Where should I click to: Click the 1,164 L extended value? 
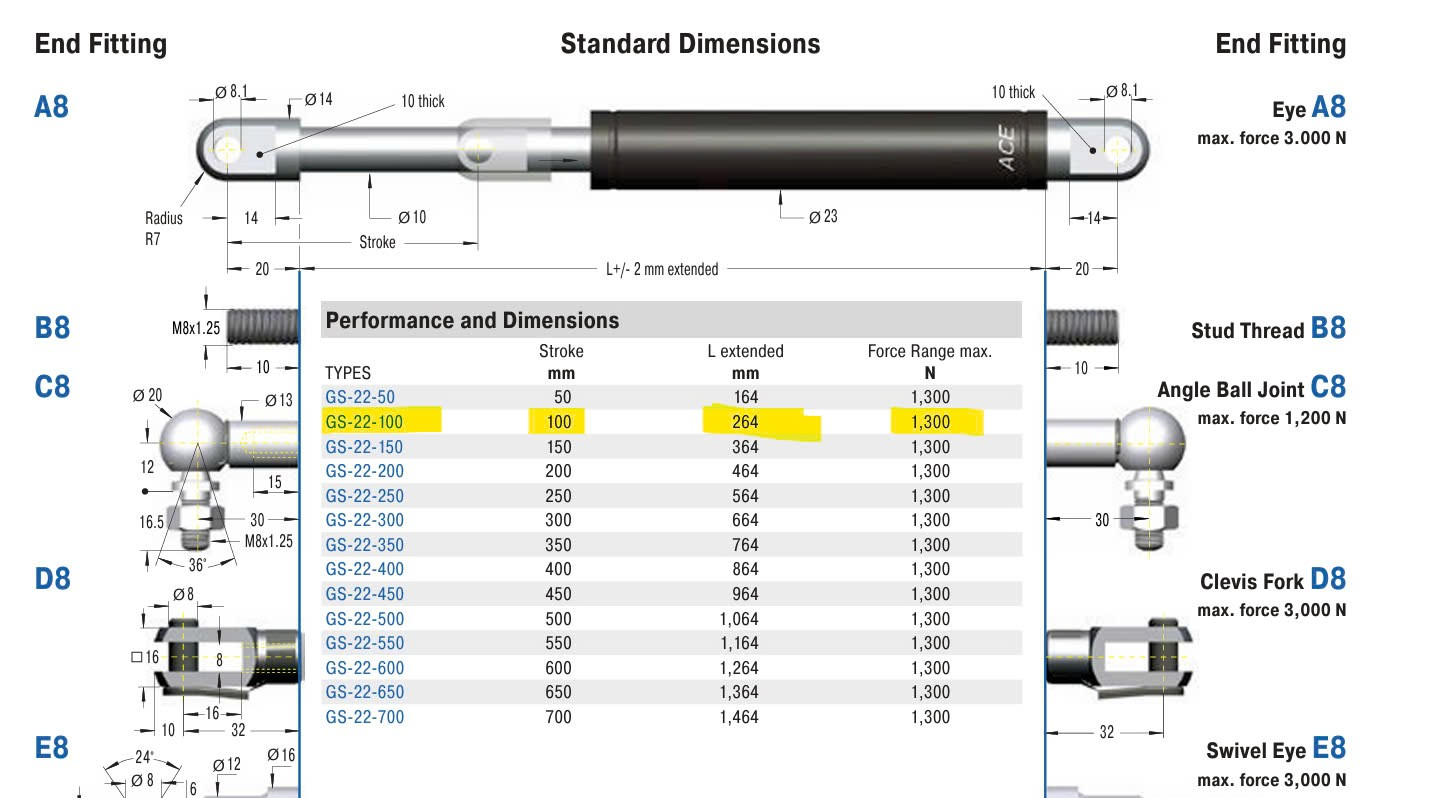coord(739,643)
